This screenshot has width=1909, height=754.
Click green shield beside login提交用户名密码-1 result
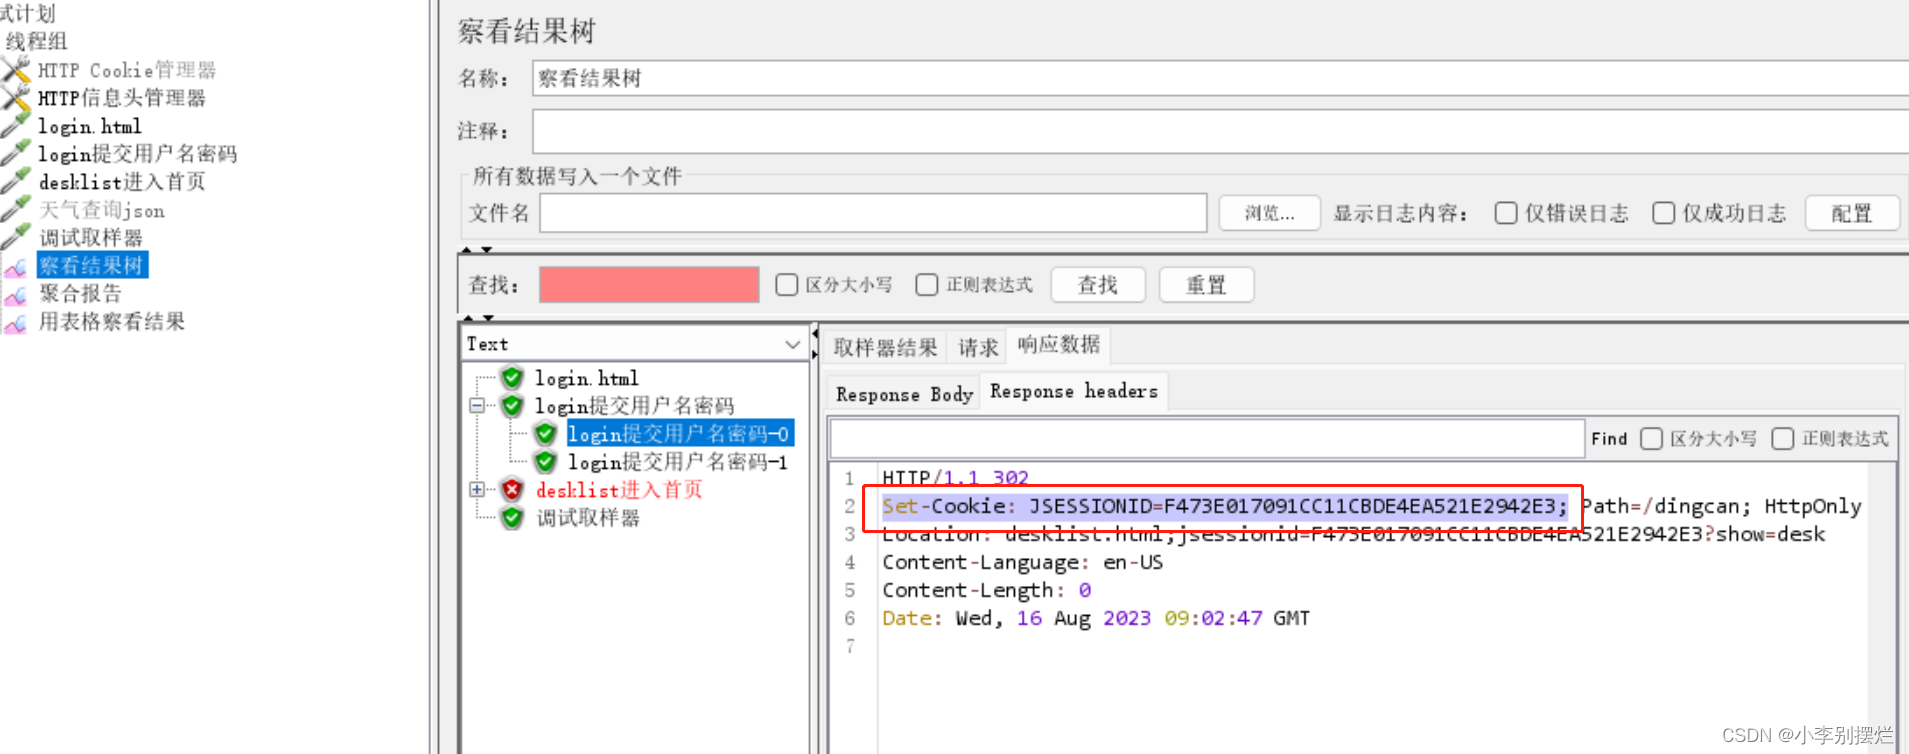545,461
